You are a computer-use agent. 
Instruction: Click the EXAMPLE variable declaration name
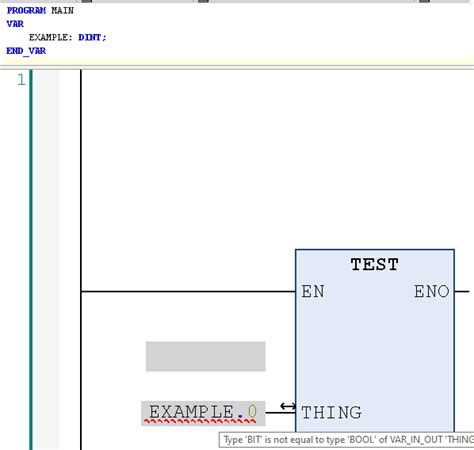click(x=49, y=37)
